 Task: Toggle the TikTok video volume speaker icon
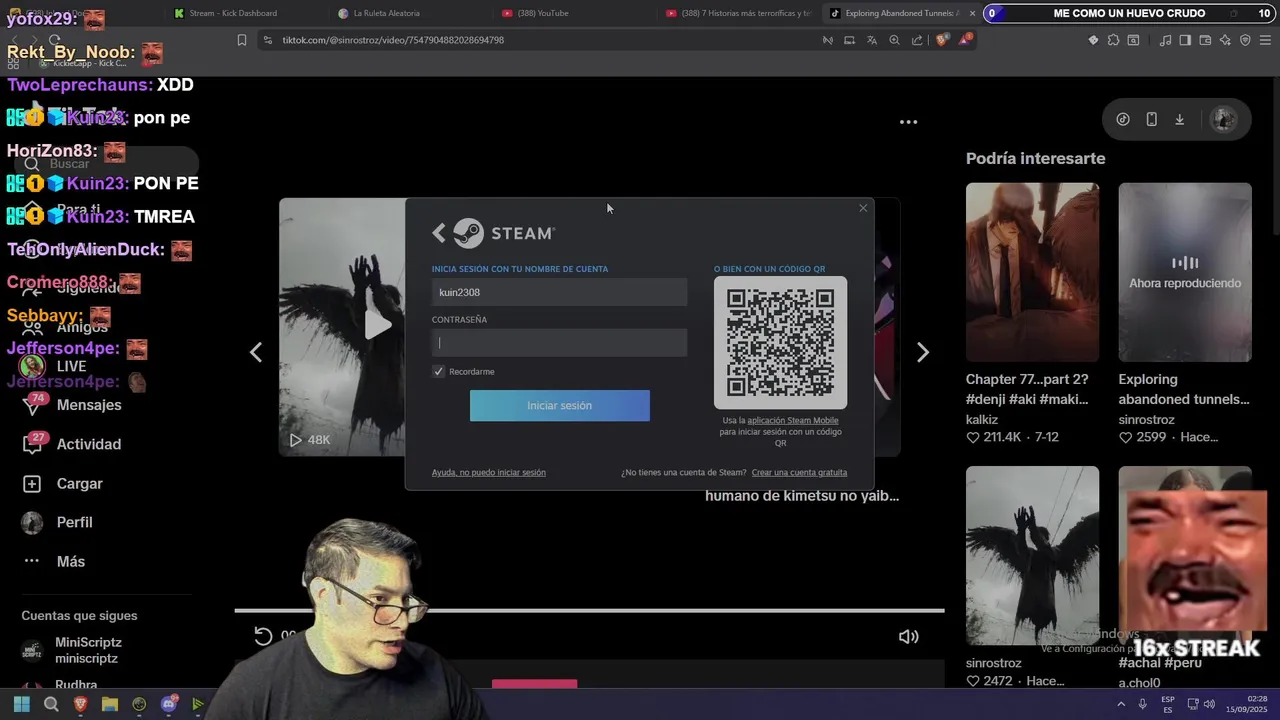click(x=908, y=636)
